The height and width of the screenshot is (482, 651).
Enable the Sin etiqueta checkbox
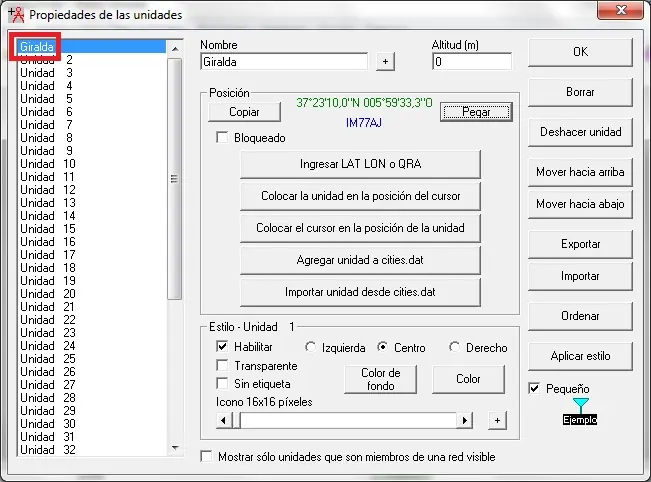point(223,383)
